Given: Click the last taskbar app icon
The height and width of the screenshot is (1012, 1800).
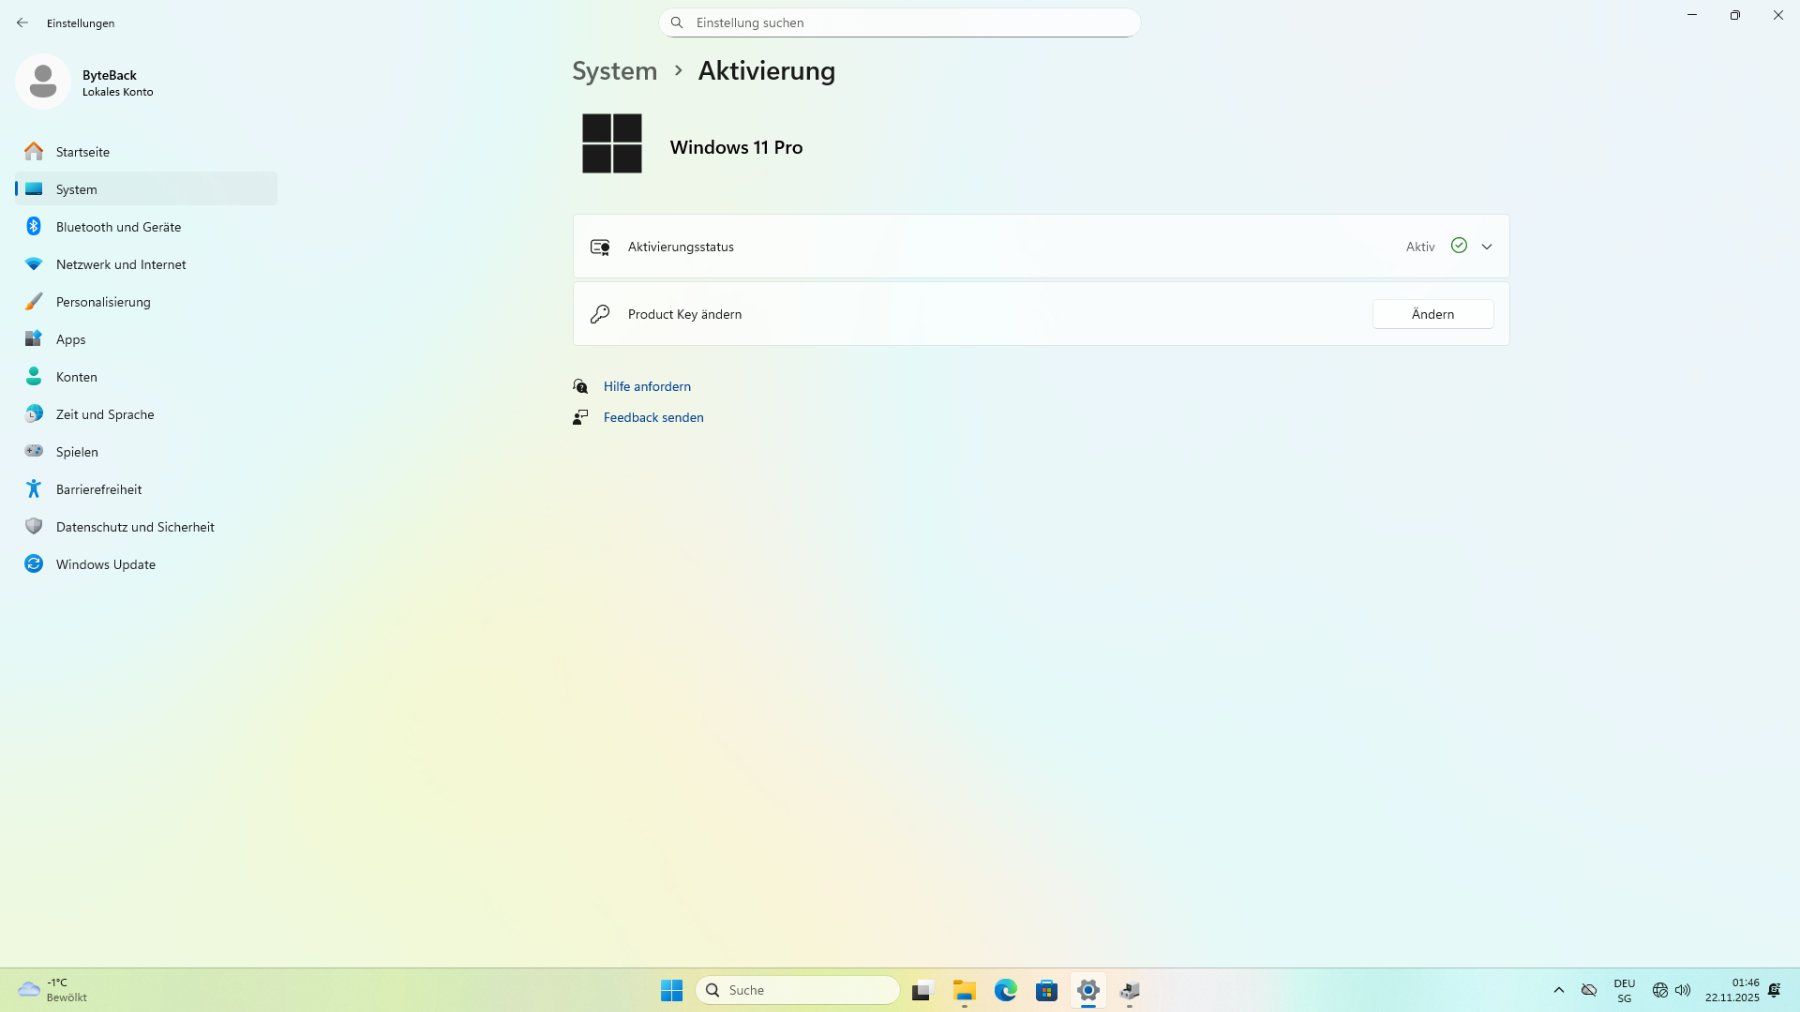Looking at the screenshot, I should pyautogui.click(x=1129, y=990).
